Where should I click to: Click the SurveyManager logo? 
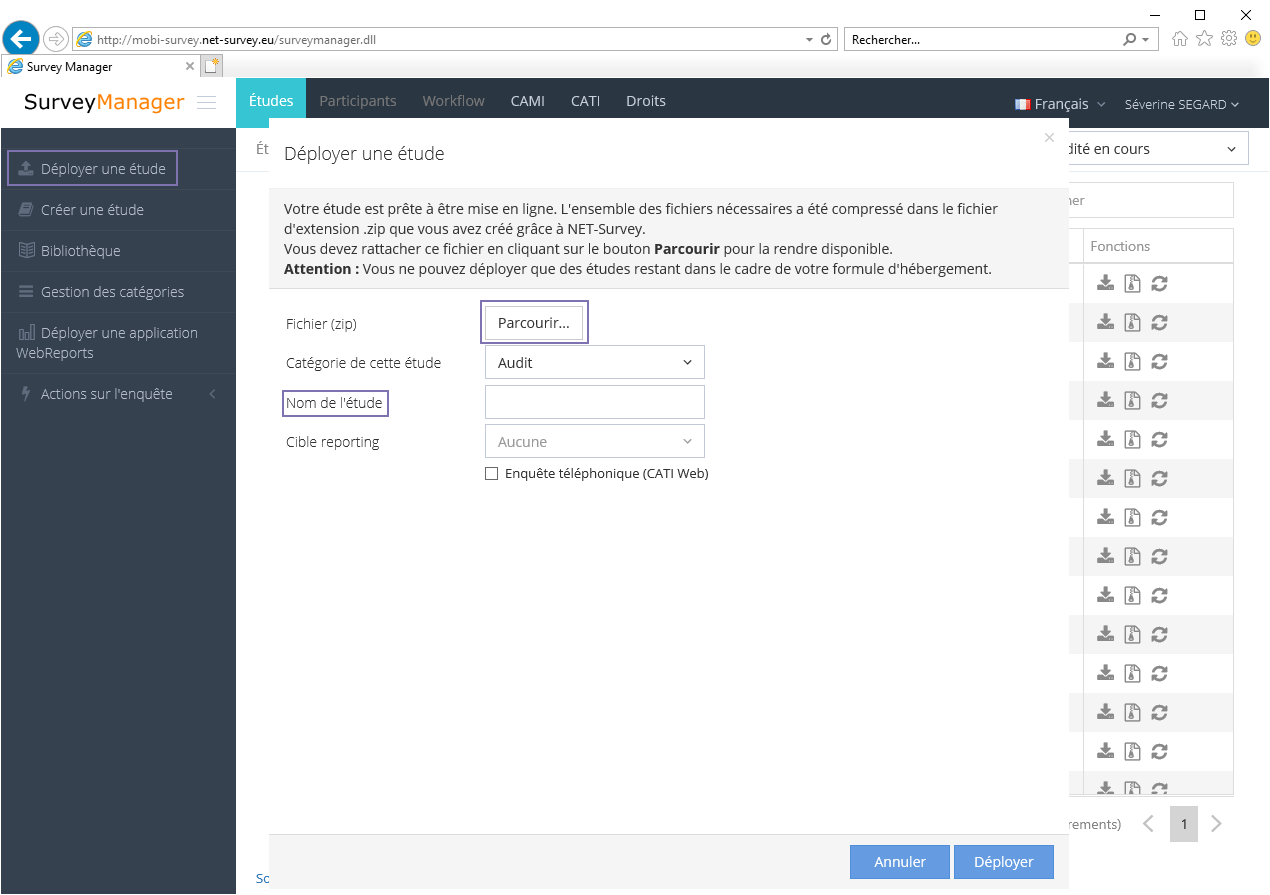[x=104, y=102]
